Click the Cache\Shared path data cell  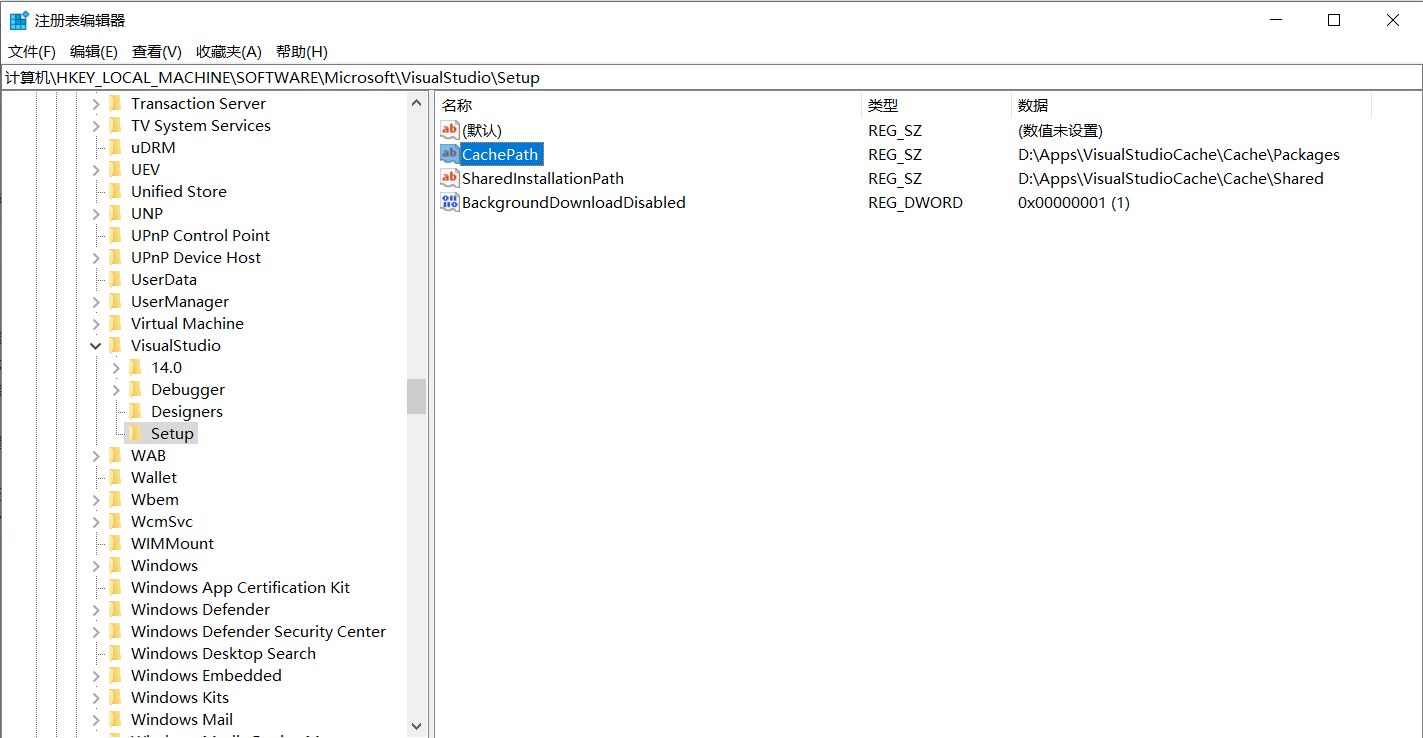[x=1171, y=178]
